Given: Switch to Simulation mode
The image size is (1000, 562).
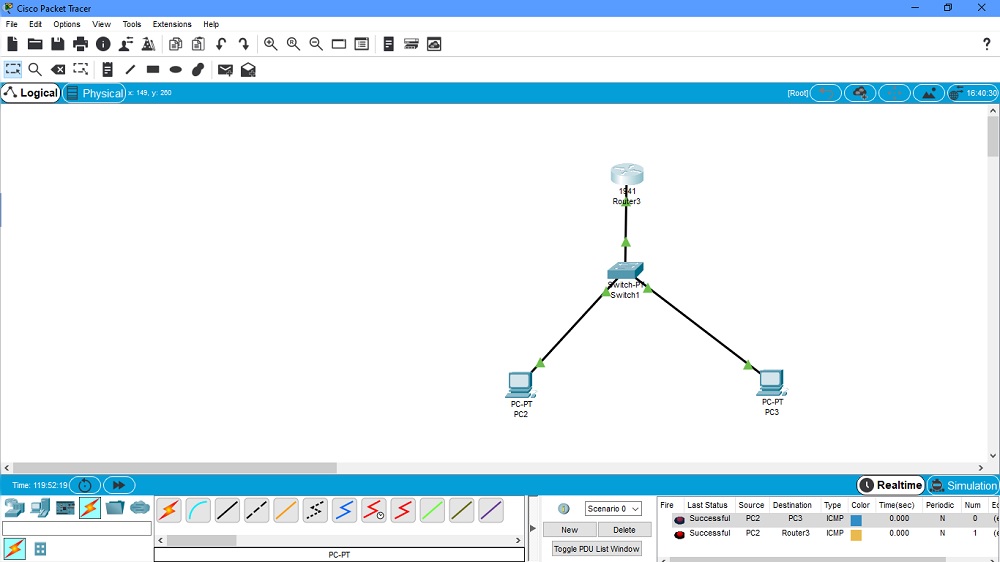Looking at the screenshot, I should coord(963,485).
